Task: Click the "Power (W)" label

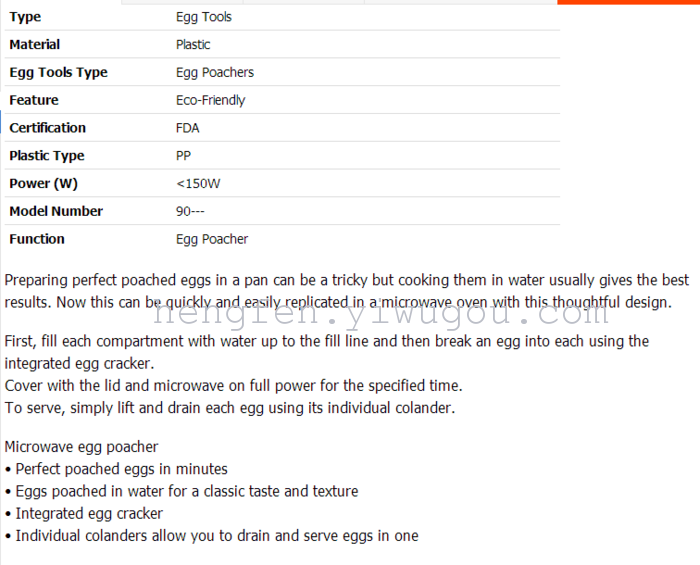Action: click(43, 184)
